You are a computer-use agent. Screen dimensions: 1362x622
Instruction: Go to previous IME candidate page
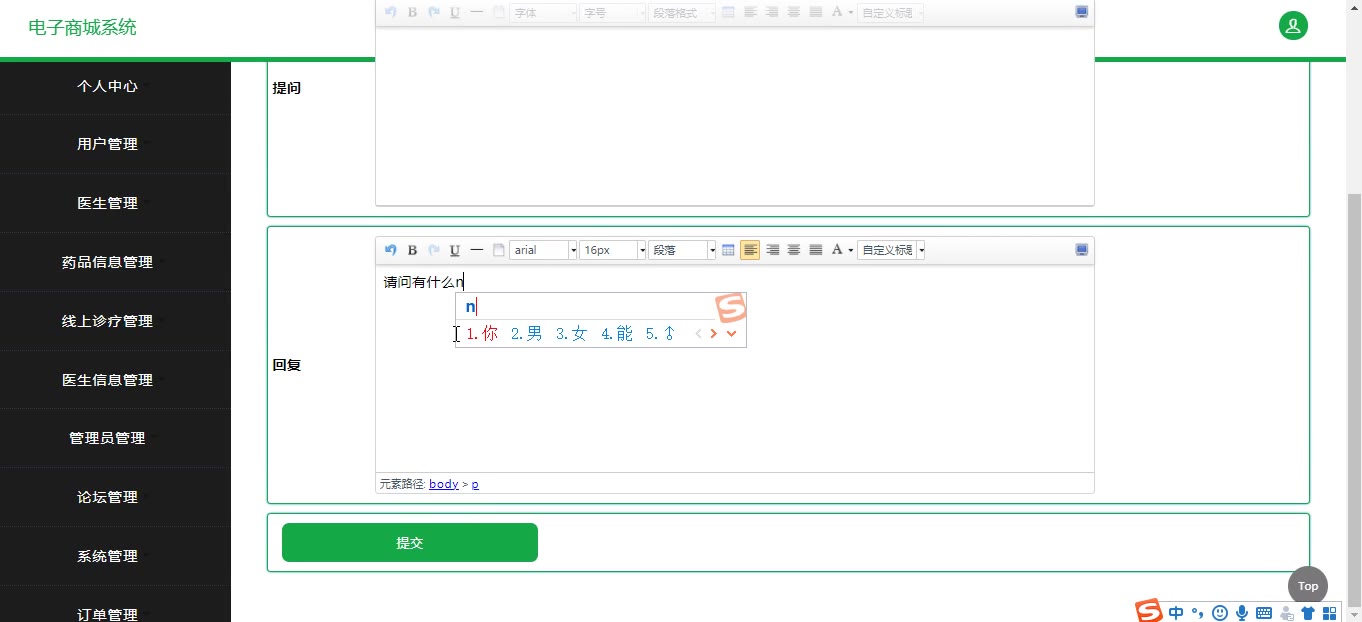pyautogui.click(x=698, y=334)
